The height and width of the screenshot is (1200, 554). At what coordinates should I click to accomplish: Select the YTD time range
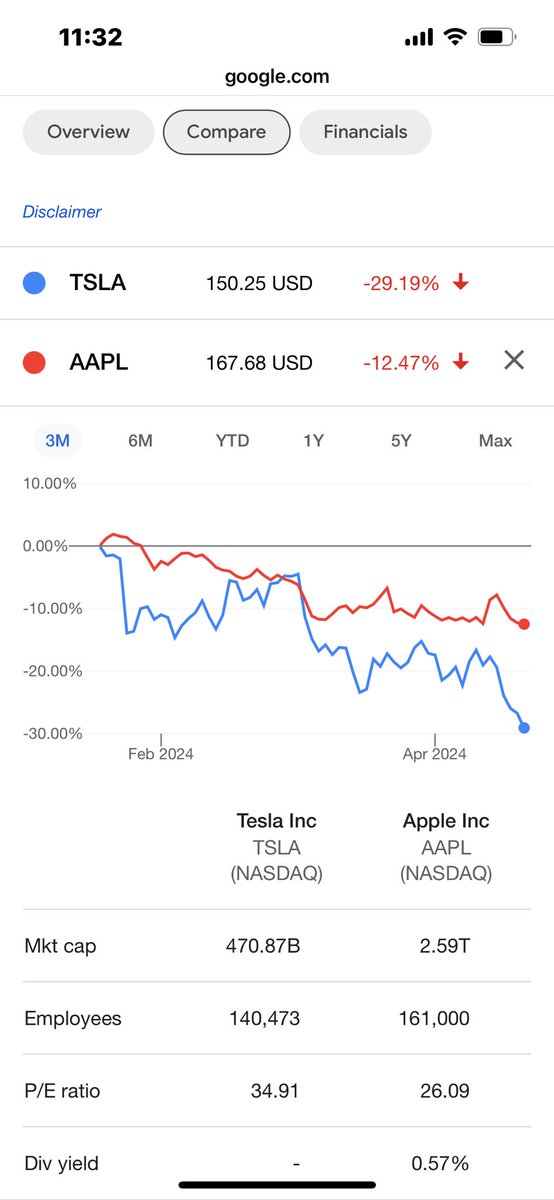tap(232, 440)
